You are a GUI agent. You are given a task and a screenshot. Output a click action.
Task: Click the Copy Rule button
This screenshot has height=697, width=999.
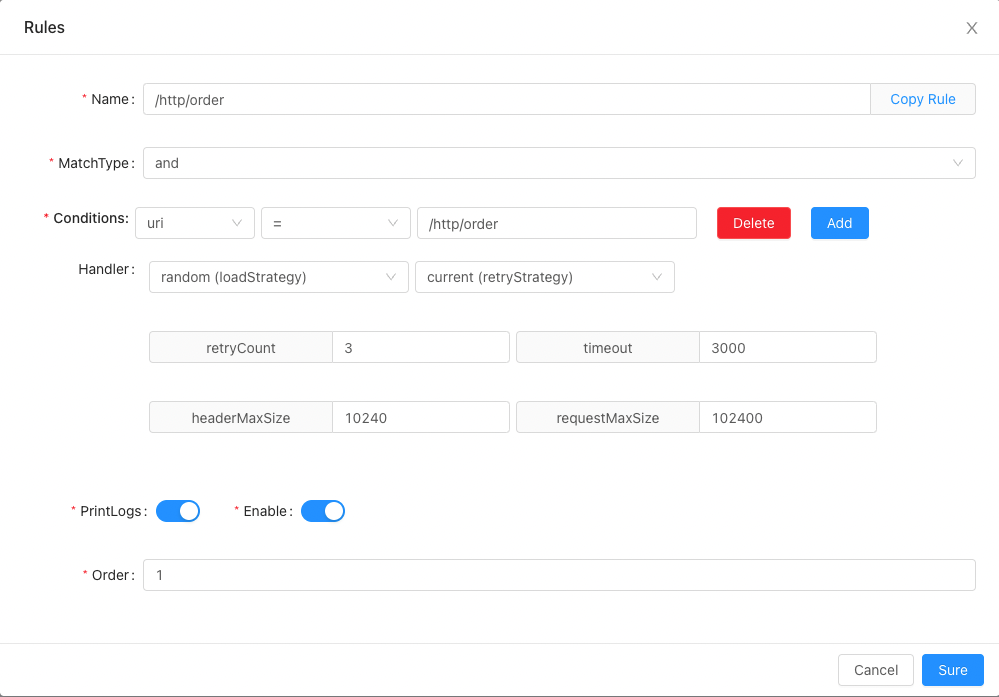922,99
